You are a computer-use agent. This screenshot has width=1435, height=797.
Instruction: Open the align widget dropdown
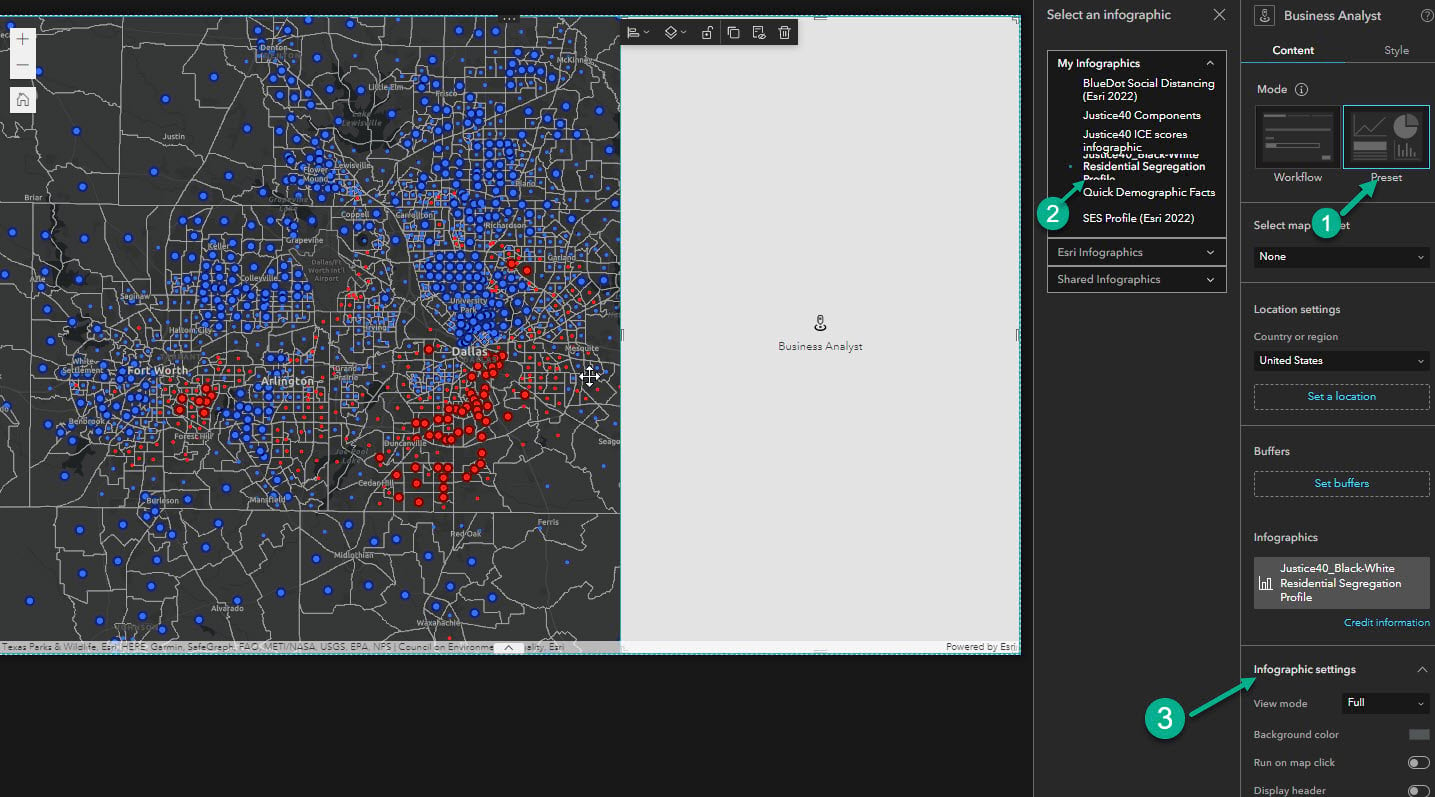click(638, 33)
